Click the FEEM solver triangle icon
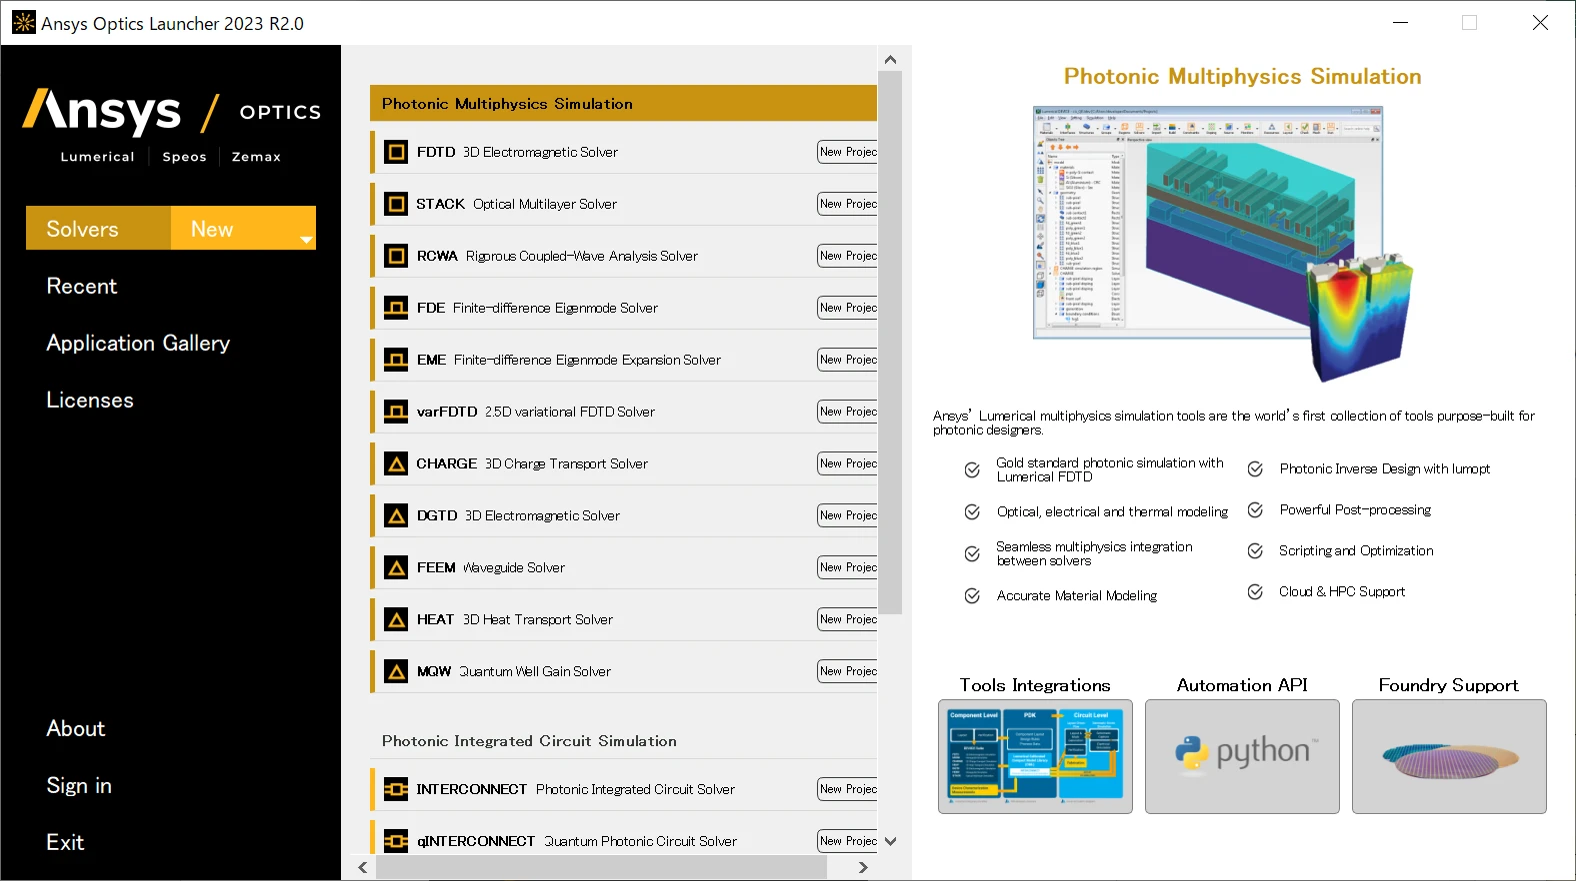1576x881 pixels. pos(396,568)
